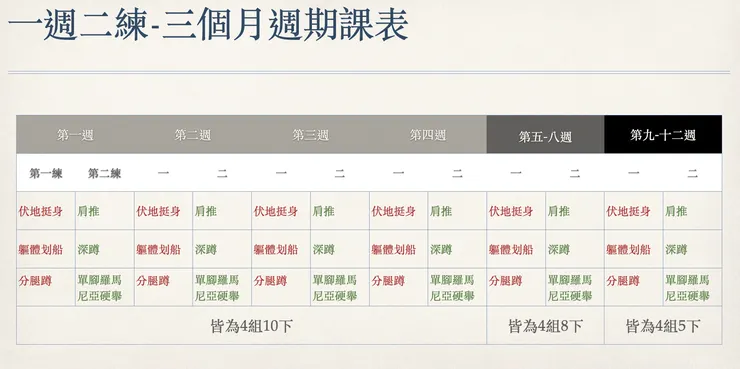Viewport: 740px width, 369px height.
Task: Pick 肩推 in the 第三週 column
Action: coord(324,211)
